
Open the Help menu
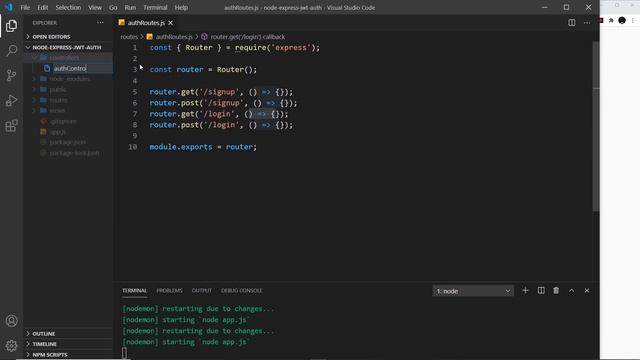[x=181, y=7]
